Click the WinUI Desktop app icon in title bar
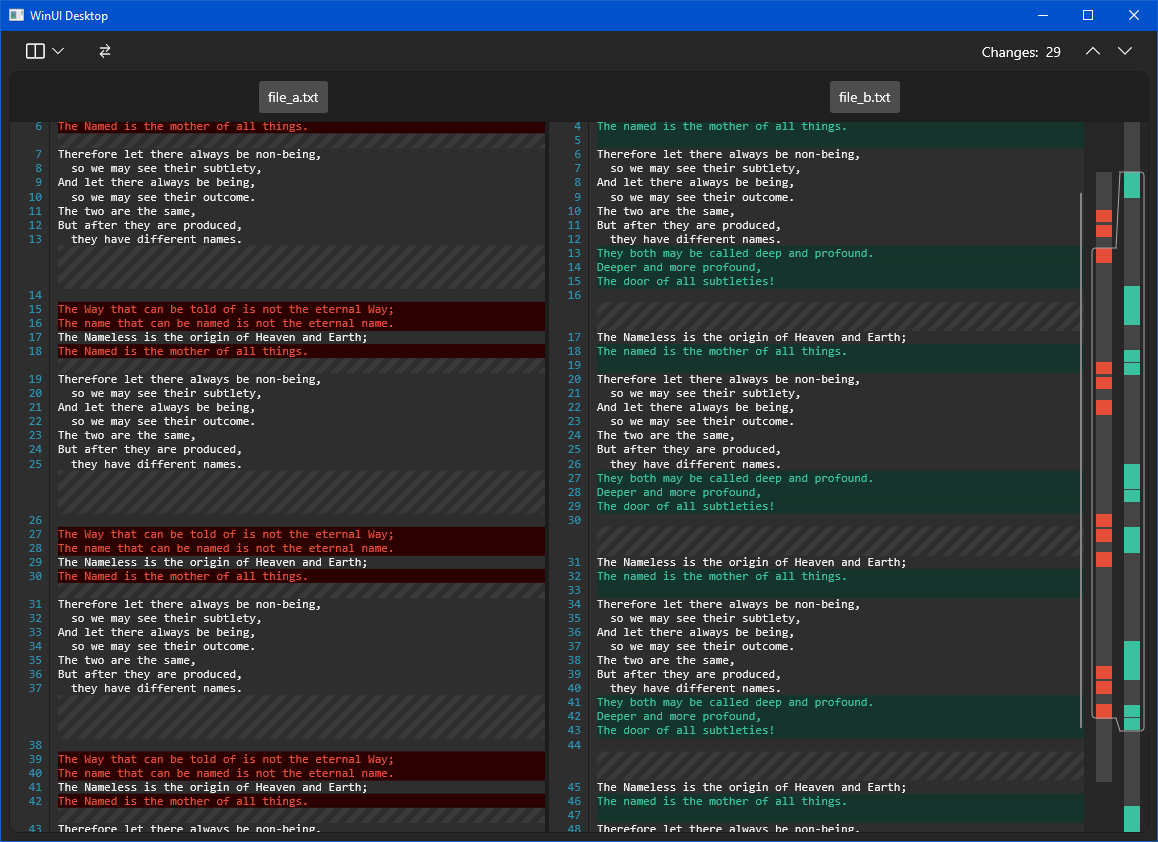Screen dimensions: 1158x842 tap(16, 16)
